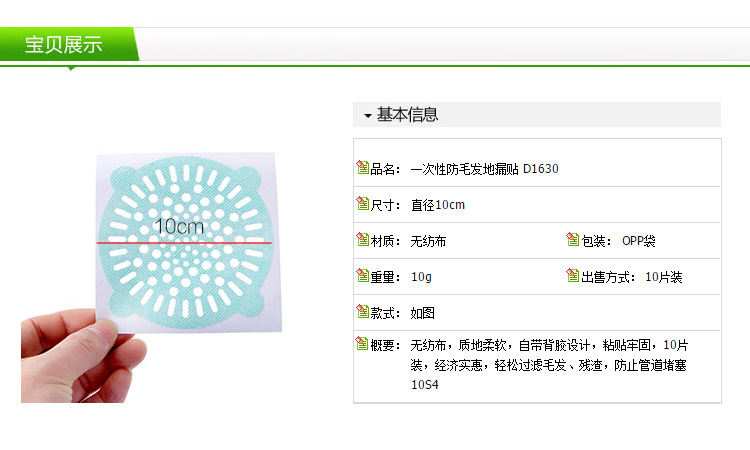The width and height of the screenshot is (750, 450).
Task: Click the icon beside 概要 label
Action: (363, 344)
